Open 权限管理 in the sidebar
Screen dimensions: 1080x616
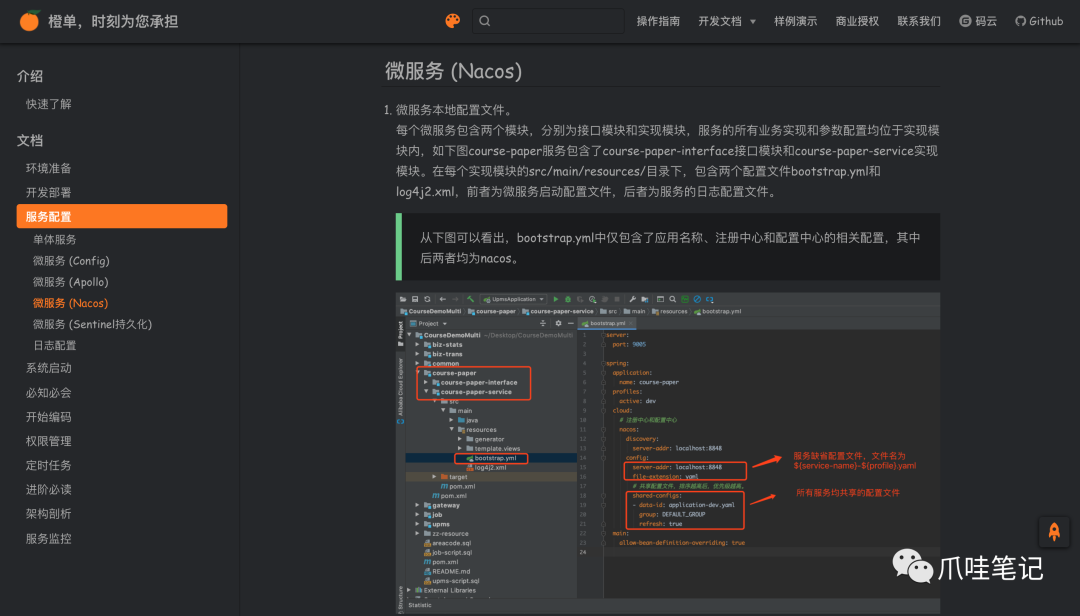(x=49, y=441)
